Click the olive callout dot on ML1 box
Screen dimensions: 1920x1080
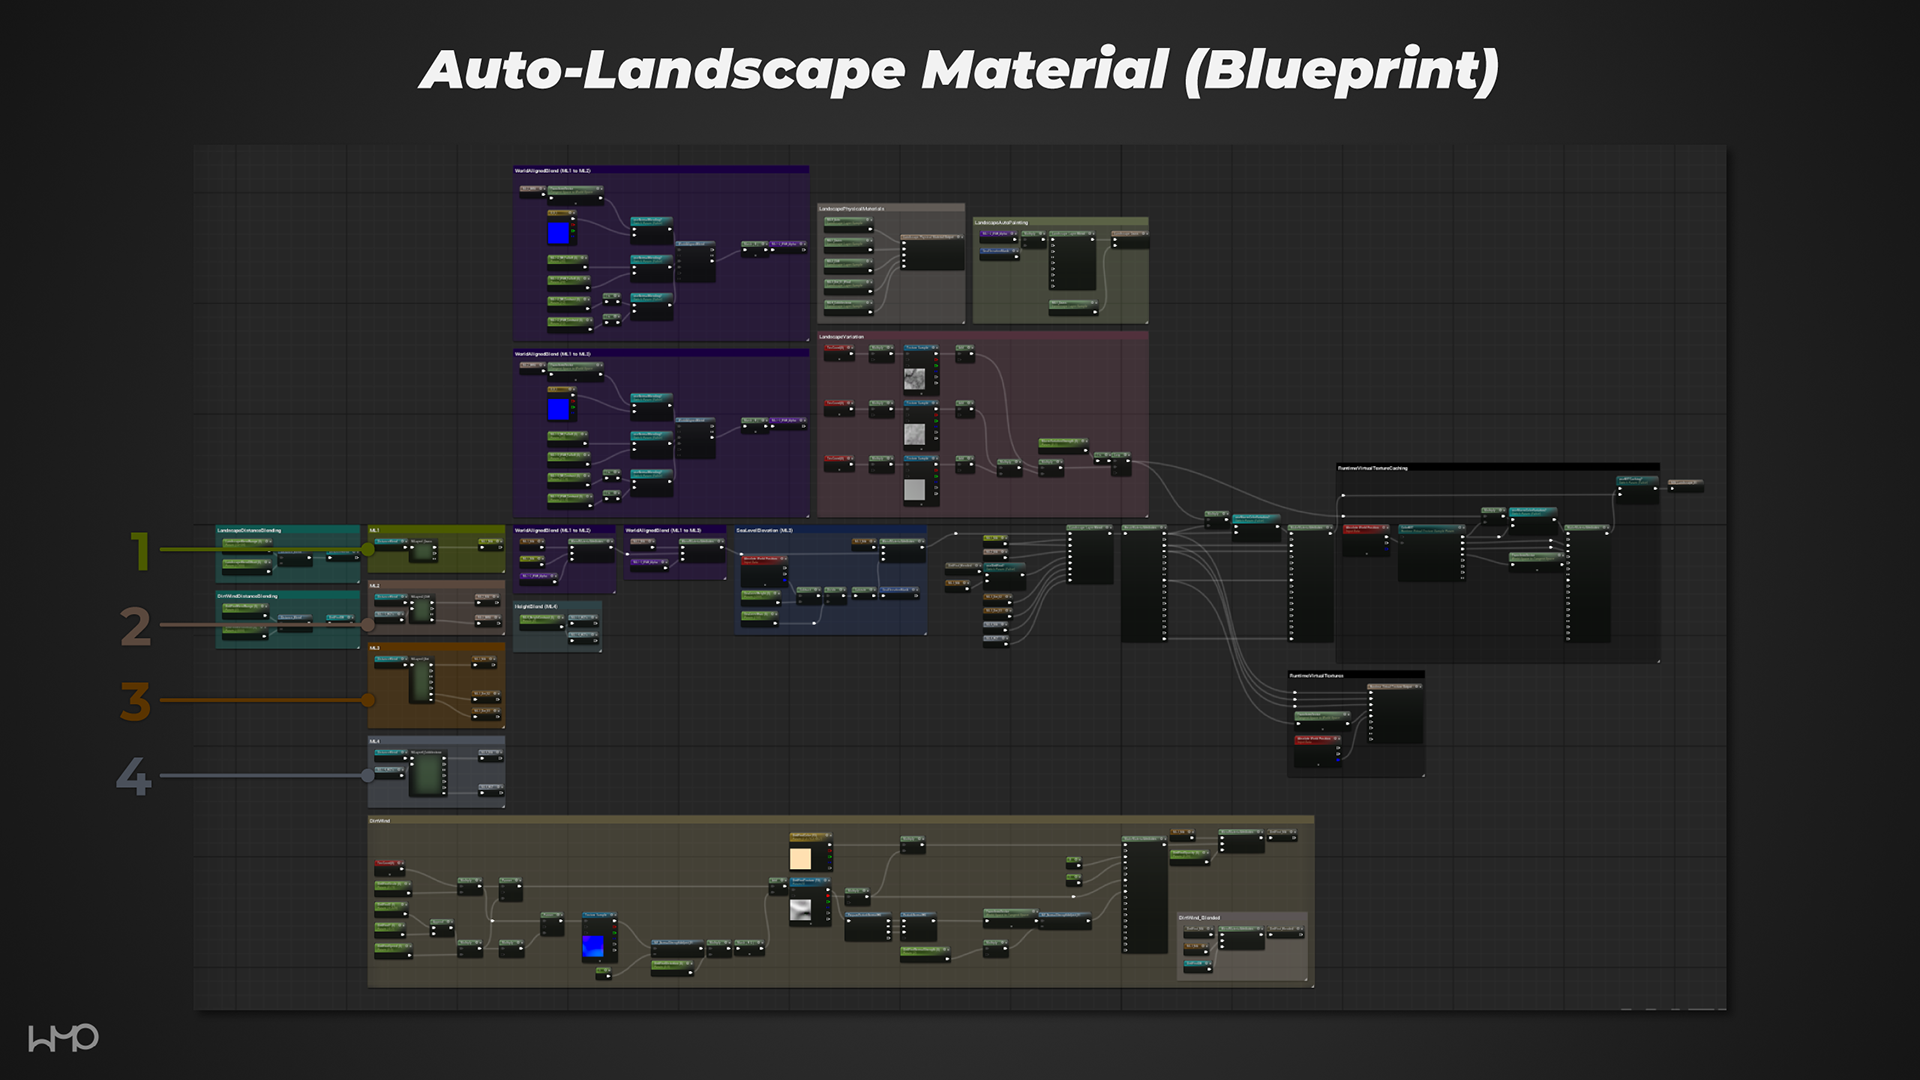click(368, 549)
